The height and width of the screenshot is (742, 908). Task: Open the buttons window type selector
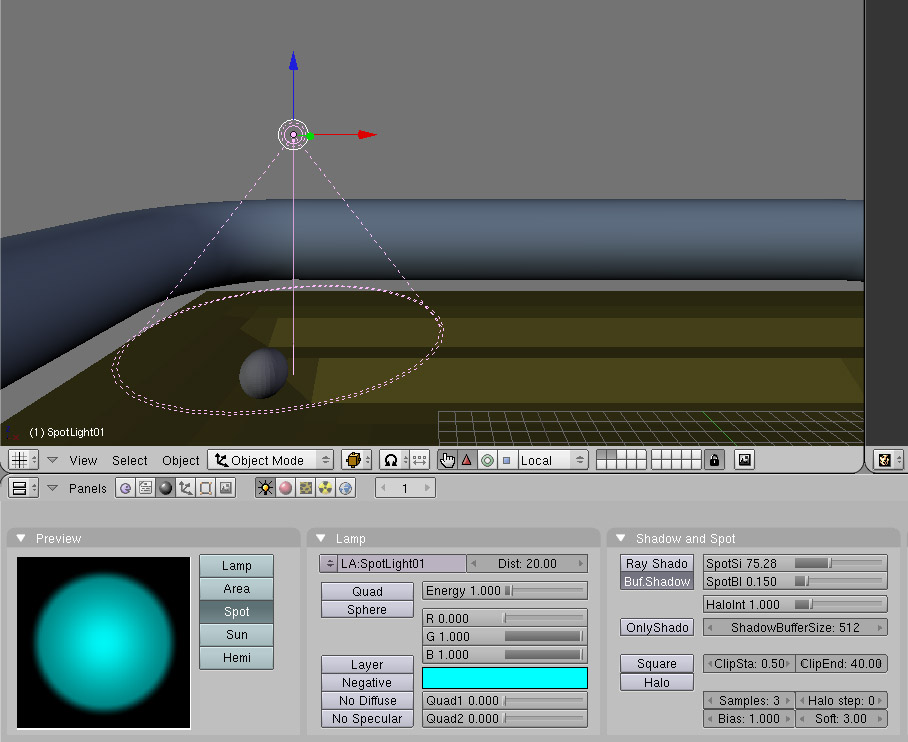coord(23,488)
